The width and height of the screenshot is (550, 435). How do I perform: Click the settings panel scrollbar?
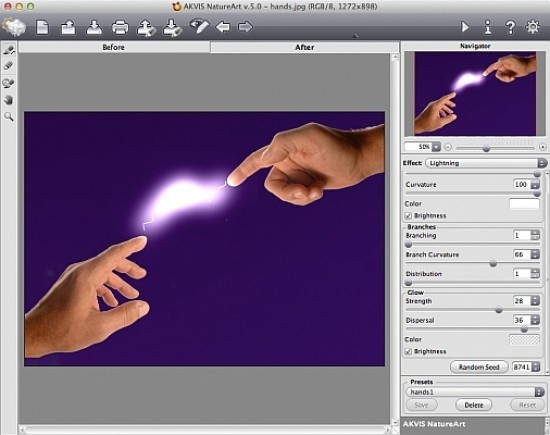547,272
